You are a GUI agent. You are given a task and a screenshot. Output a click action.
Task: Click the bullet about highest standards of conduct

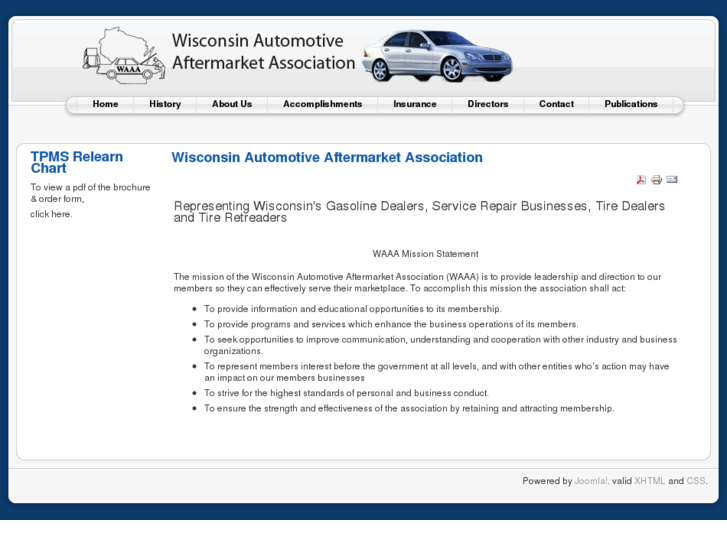coord(346,393)
